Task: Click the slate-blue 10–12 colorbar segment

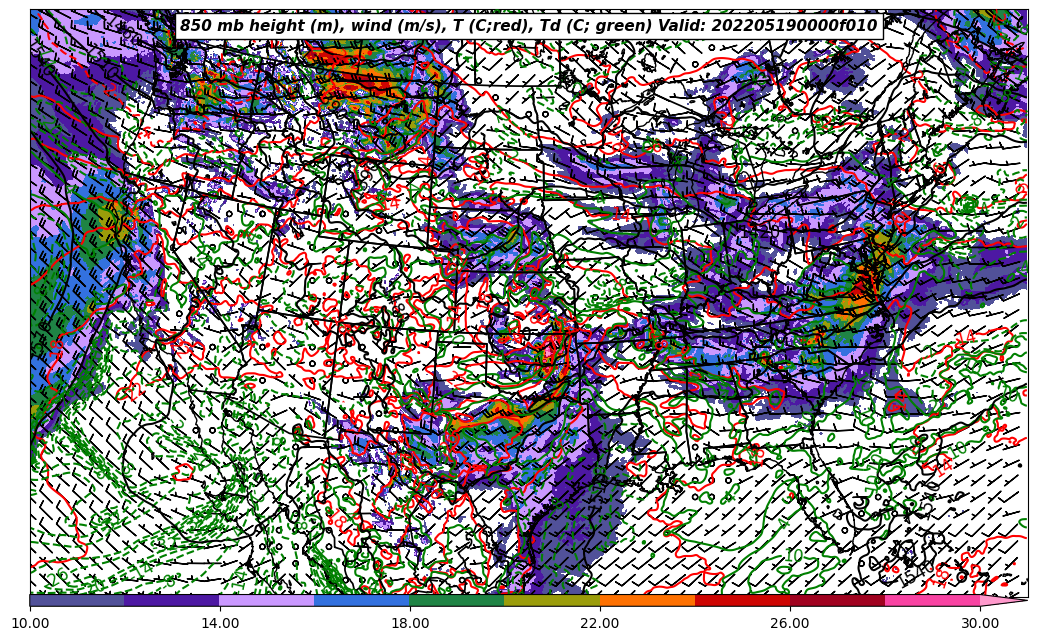Action: (x=77, y=600)
